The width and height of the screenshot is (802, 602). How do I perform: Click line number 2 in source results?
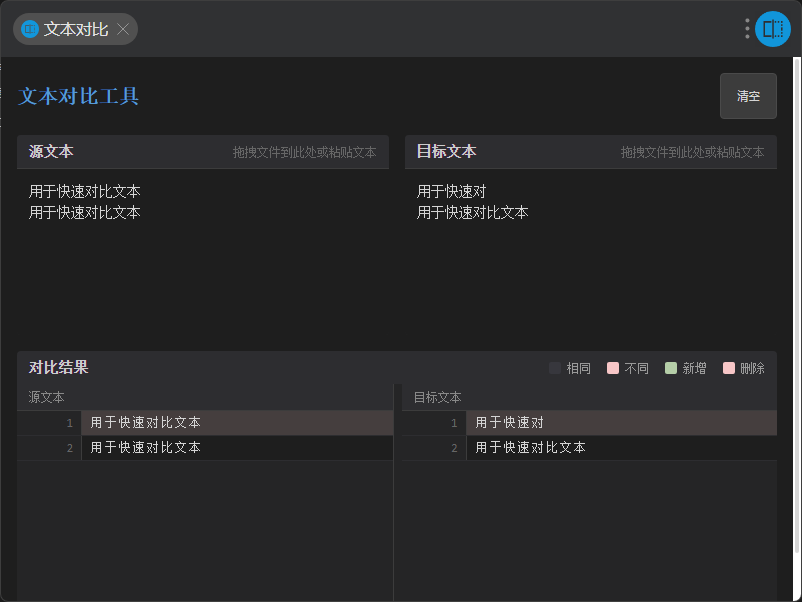(x=70, y=448)
